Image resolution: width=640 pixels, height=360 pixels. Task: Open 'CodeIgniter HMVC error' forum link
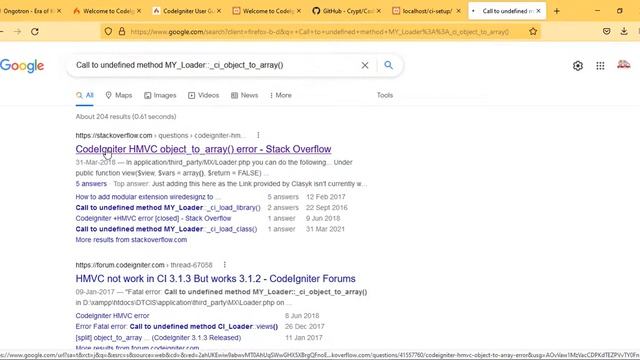(x=112, y=316)
